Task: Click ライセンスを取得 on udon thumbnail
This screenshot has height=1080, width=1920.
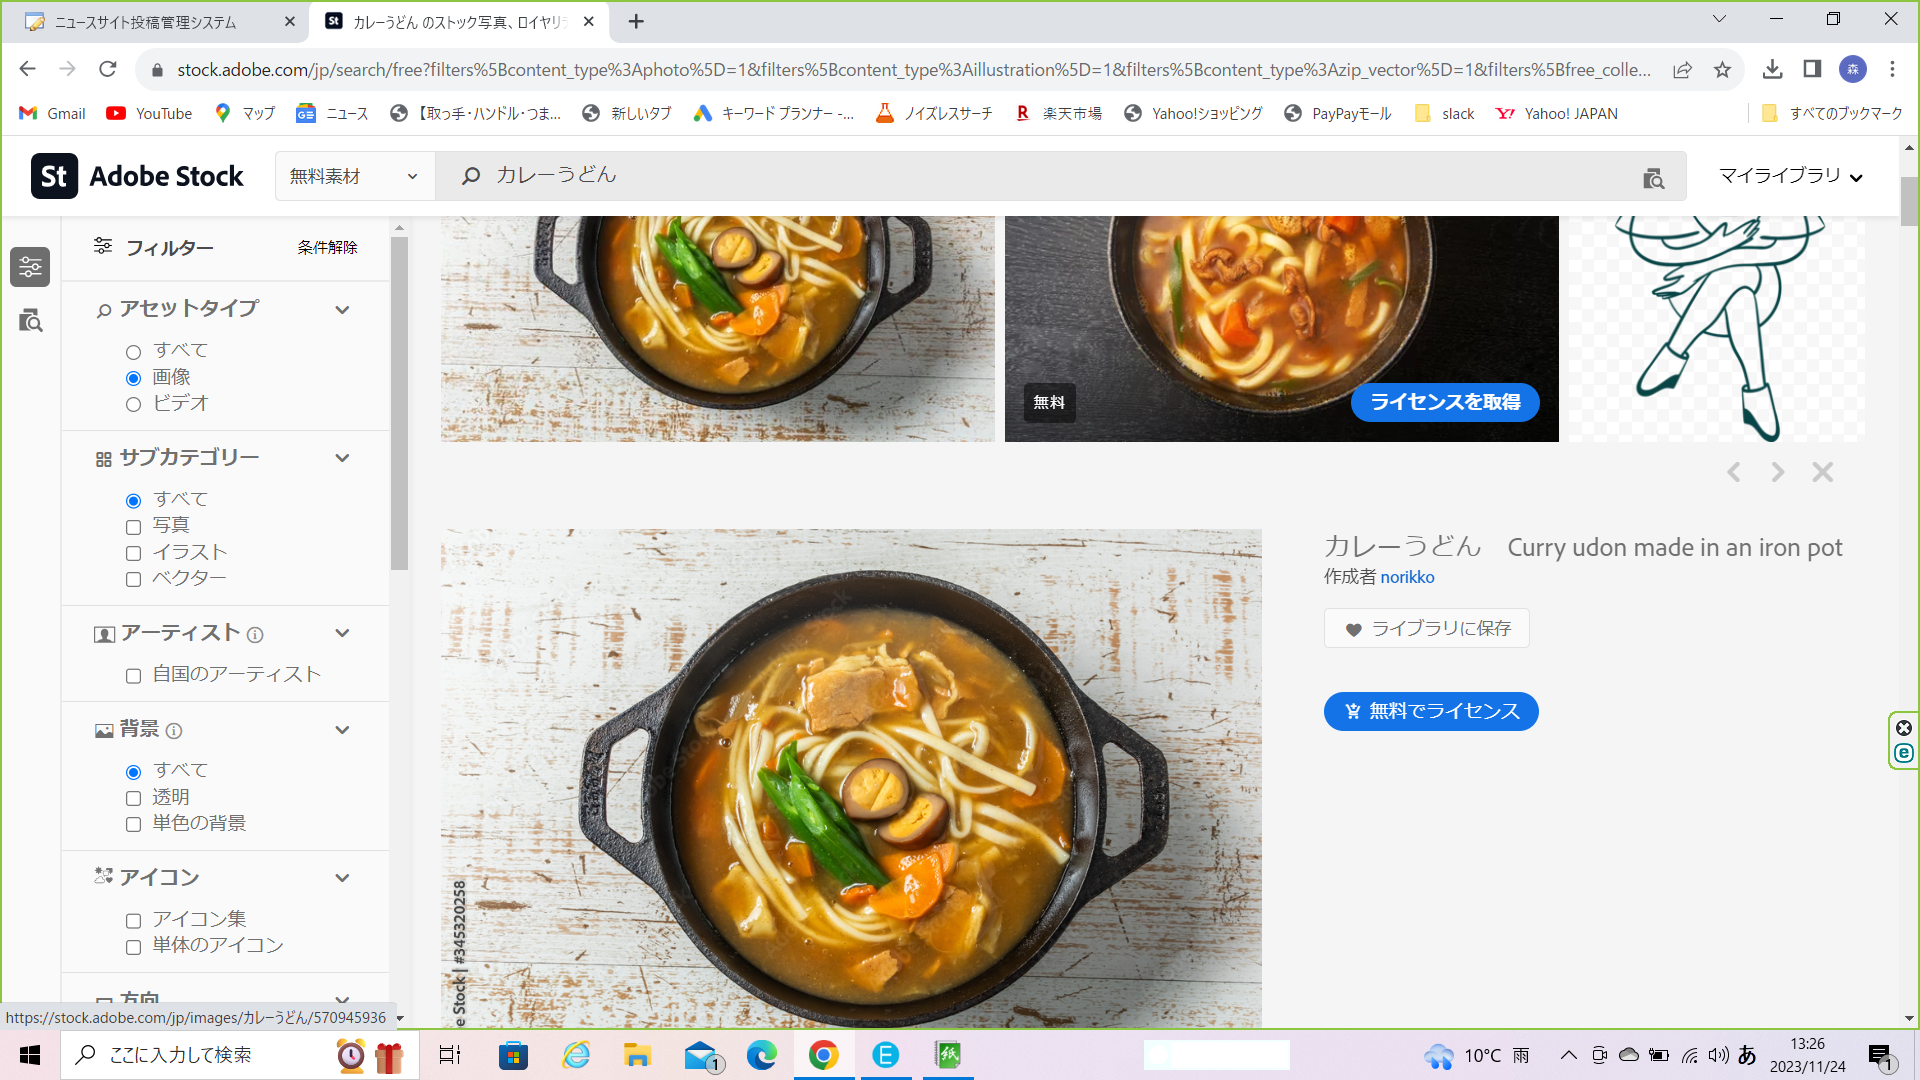Action: click(x=1445, y=402)
